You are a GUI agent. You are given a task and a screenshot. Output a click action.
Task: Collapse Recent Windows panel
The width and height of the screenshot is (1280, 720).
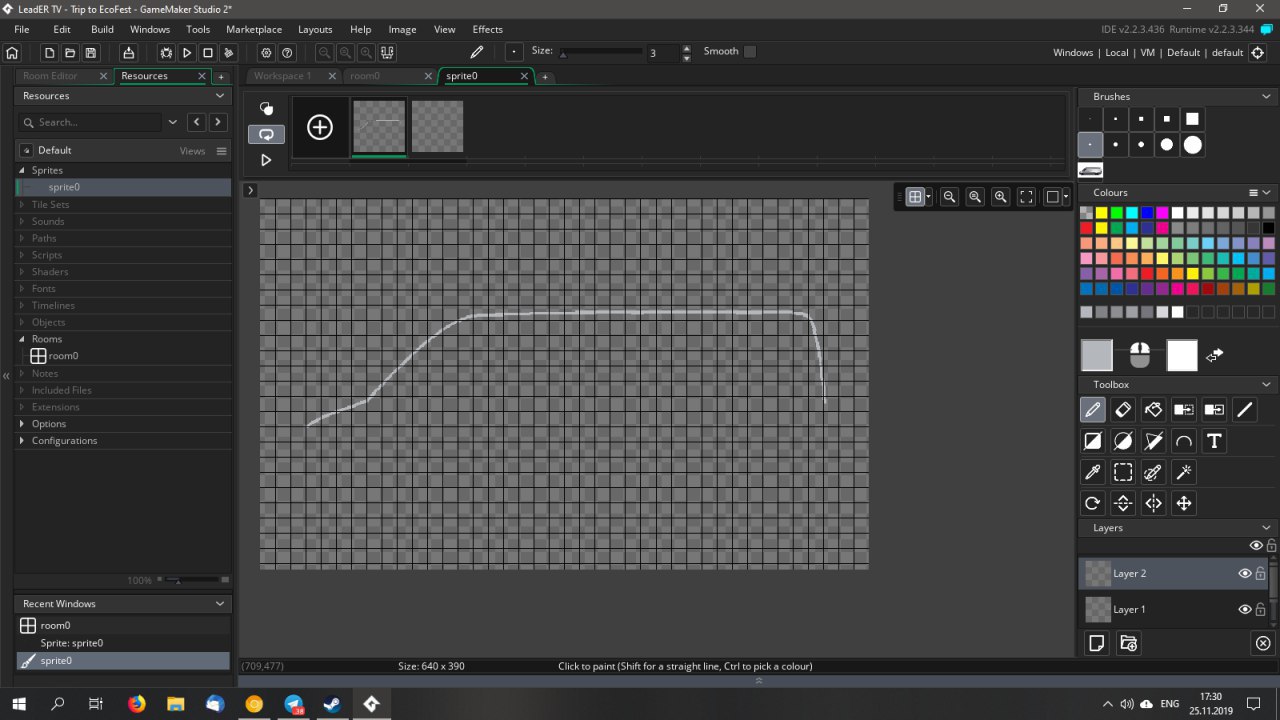click(220, 604)
